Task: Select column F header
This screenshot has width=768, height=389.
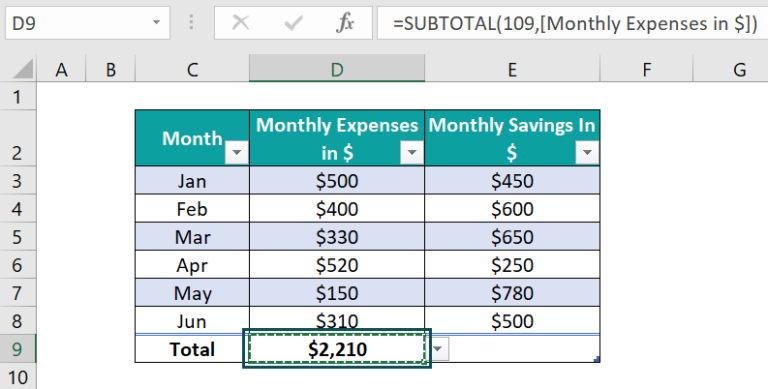Action: pyautogui.click(x=647, y=69)
